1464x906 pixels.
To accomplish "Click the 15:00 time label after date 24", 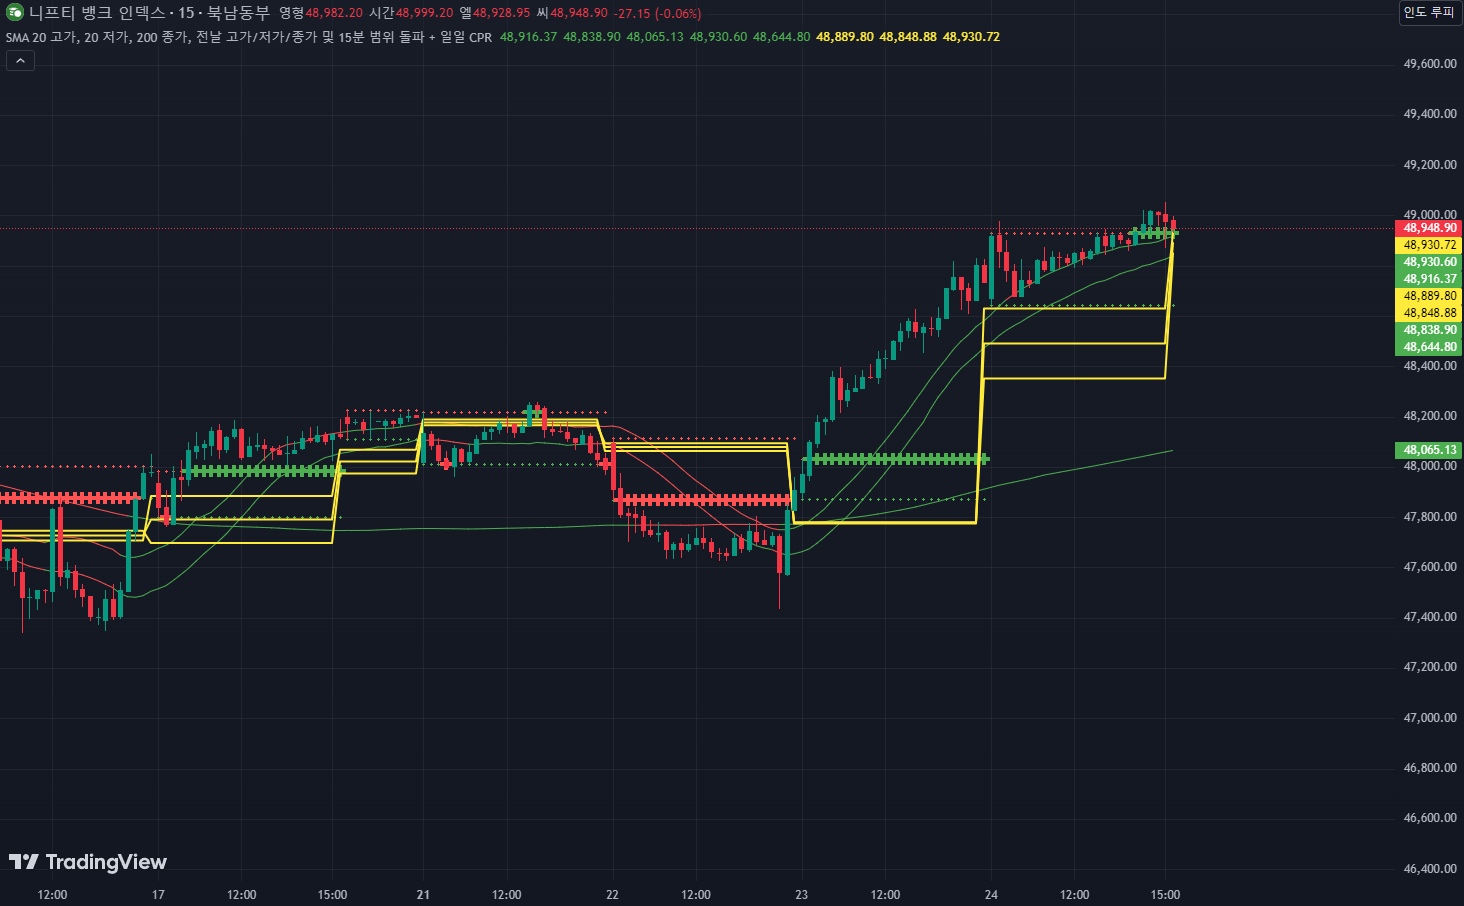I will (x=1165, y=895).
